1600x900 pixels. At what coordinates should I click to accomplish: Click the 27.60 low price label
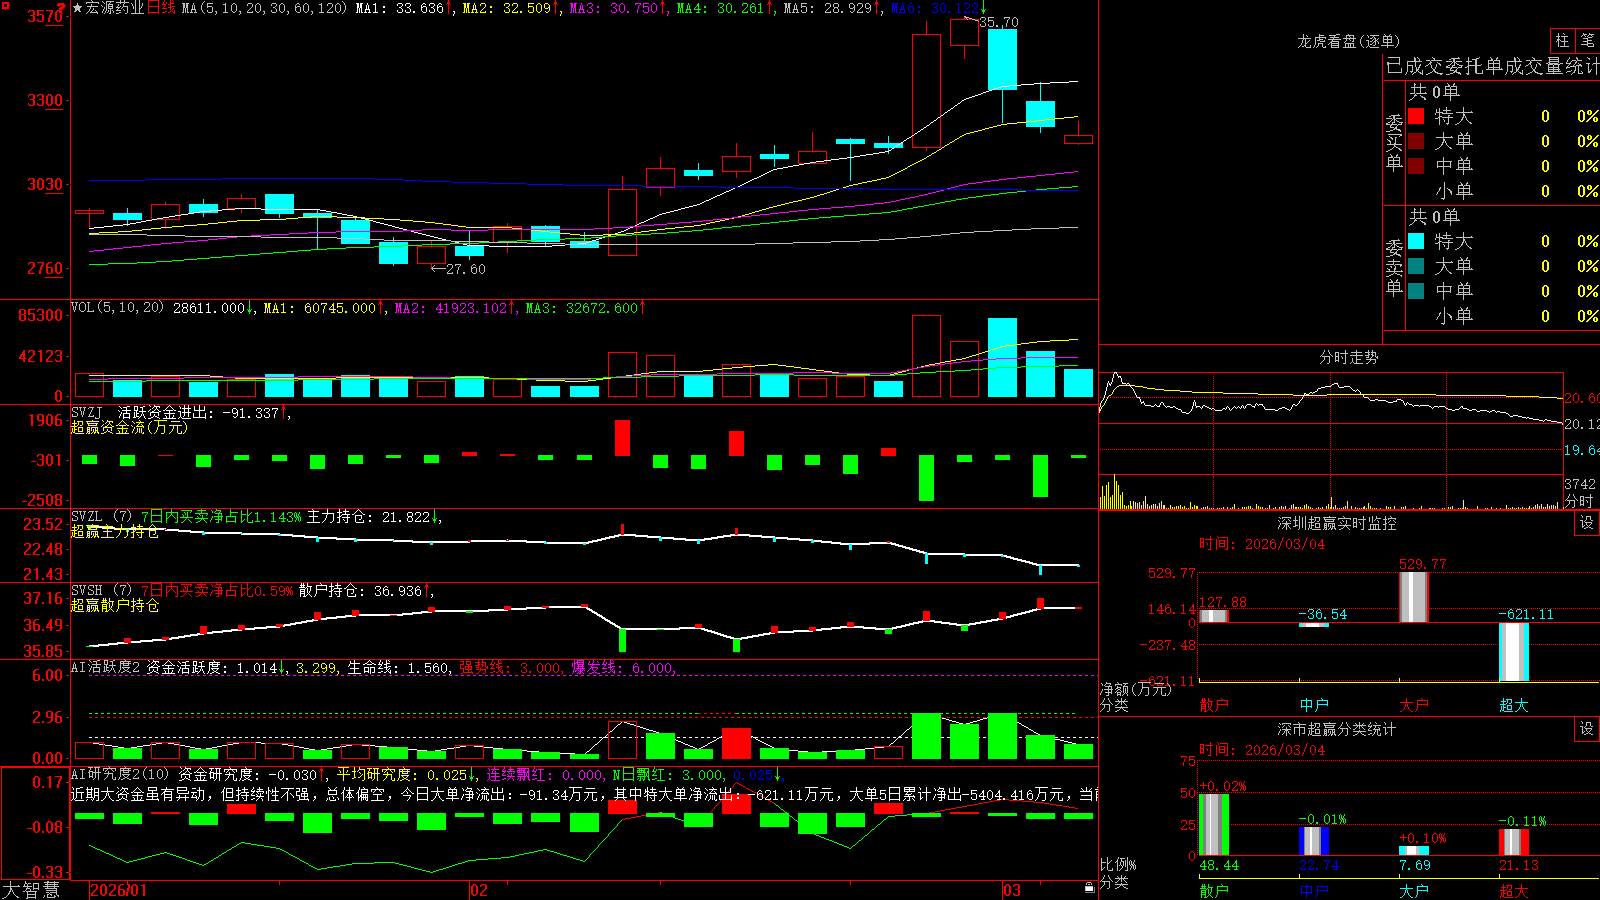[466, 269]
